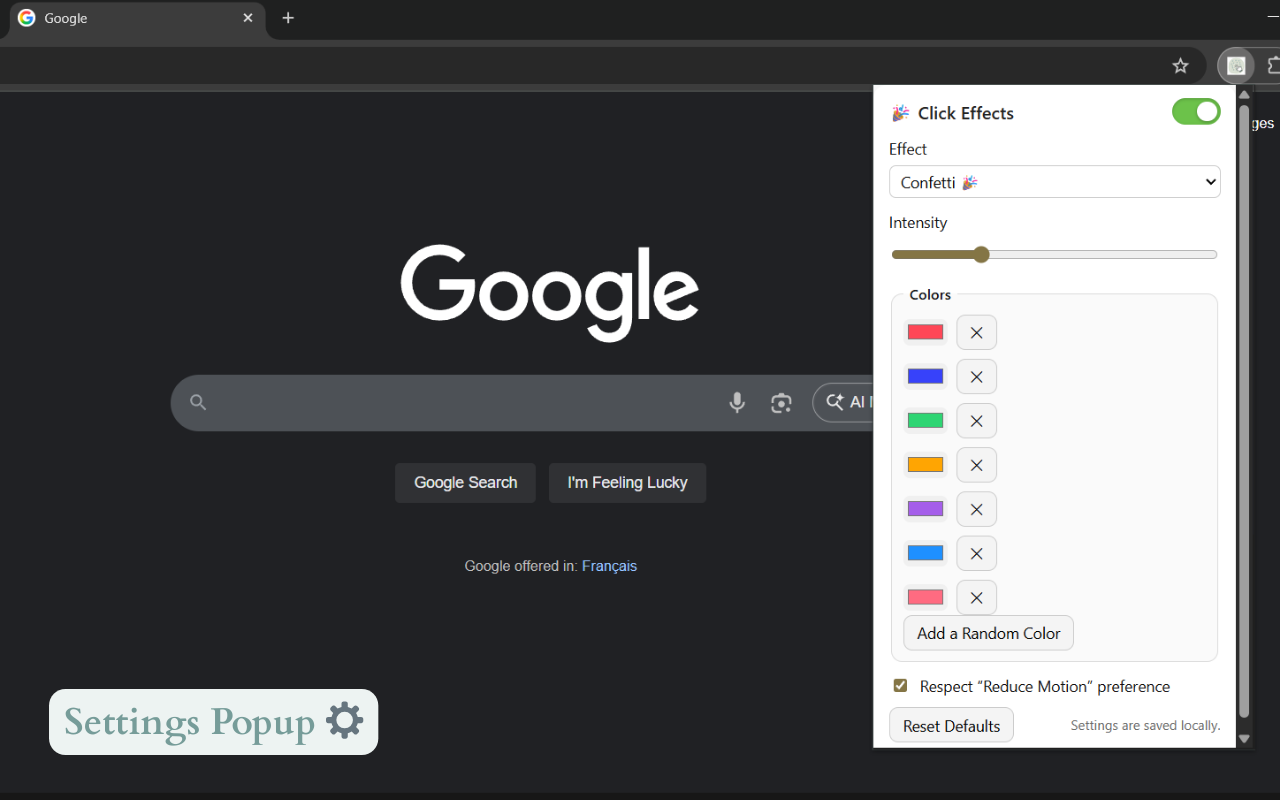Click the popup scrollbar down arrow
Viewport: 1280px width, 800px height.
[1245, 739]
